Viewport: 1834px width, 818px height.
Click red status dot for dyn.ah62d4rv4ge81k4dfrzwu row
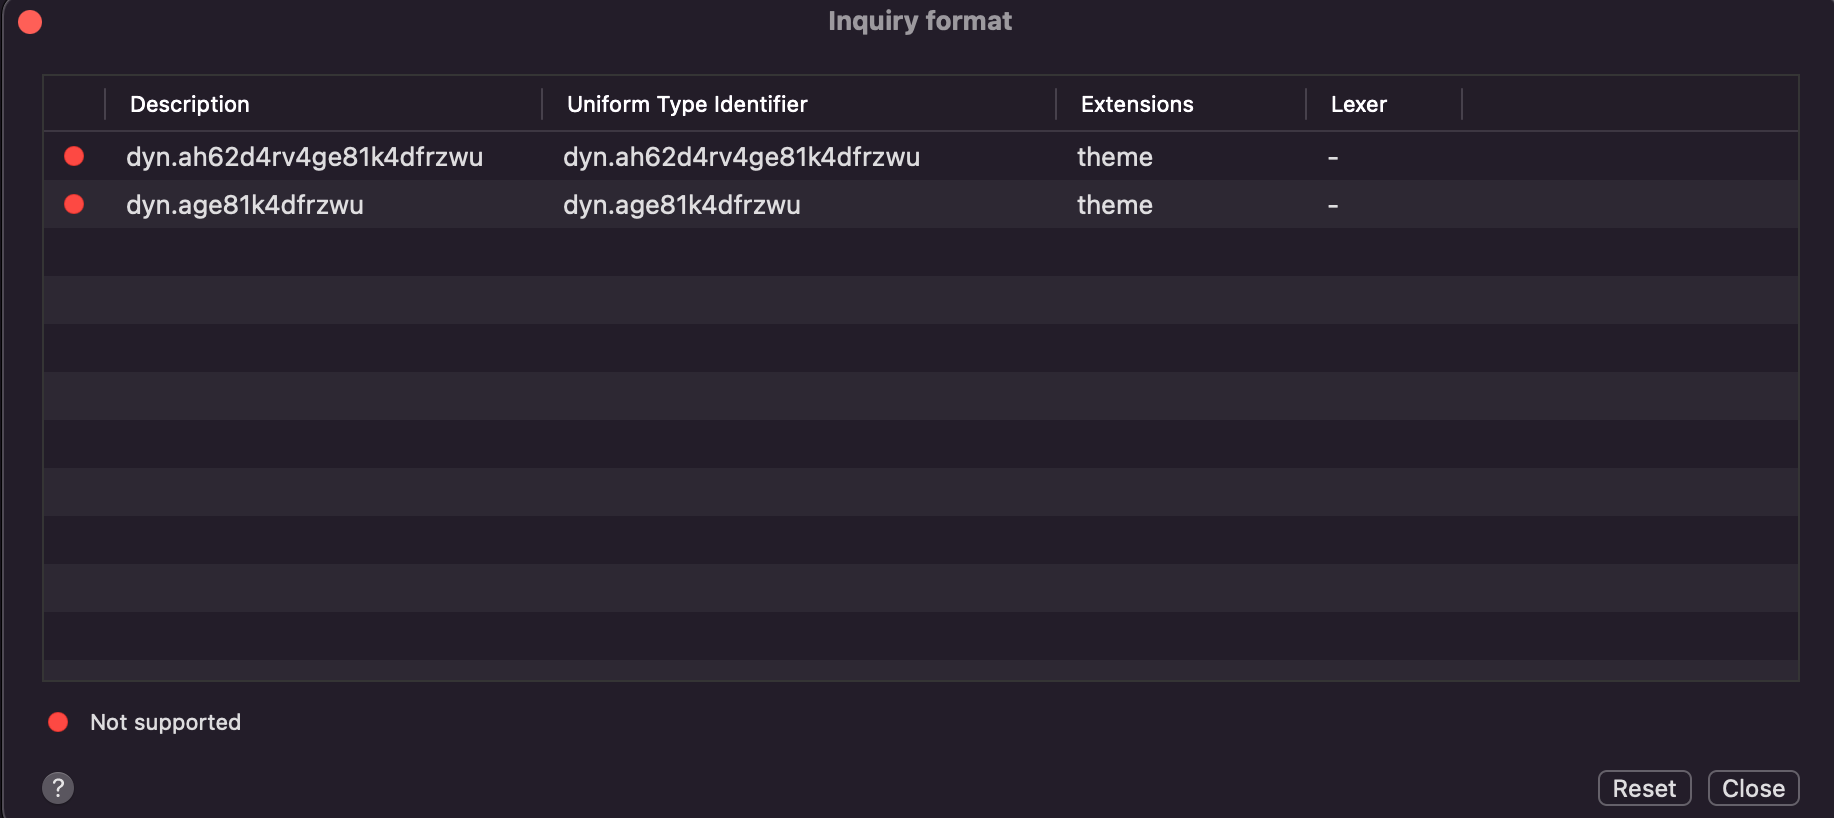click(74, 156)
